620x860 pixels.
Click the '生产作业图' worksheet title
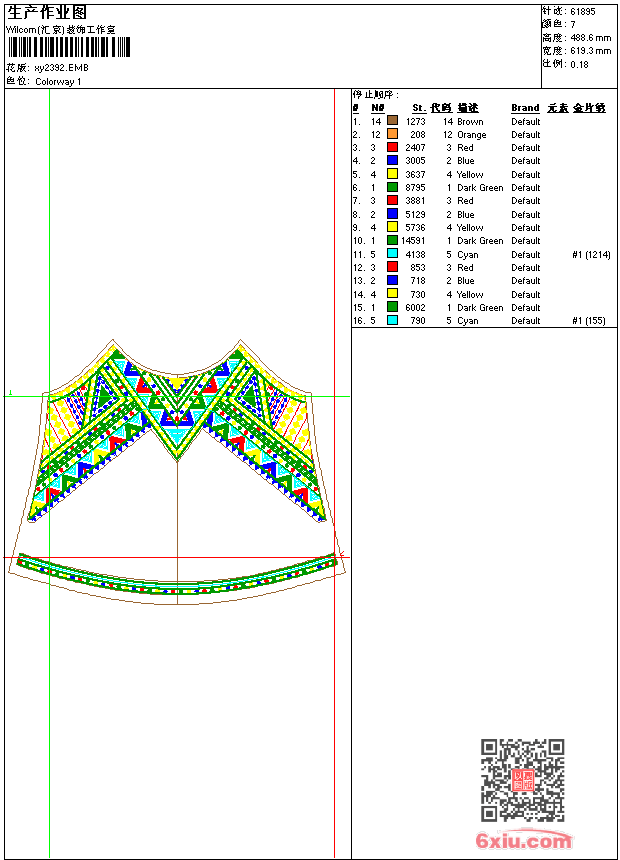(47, 13)
